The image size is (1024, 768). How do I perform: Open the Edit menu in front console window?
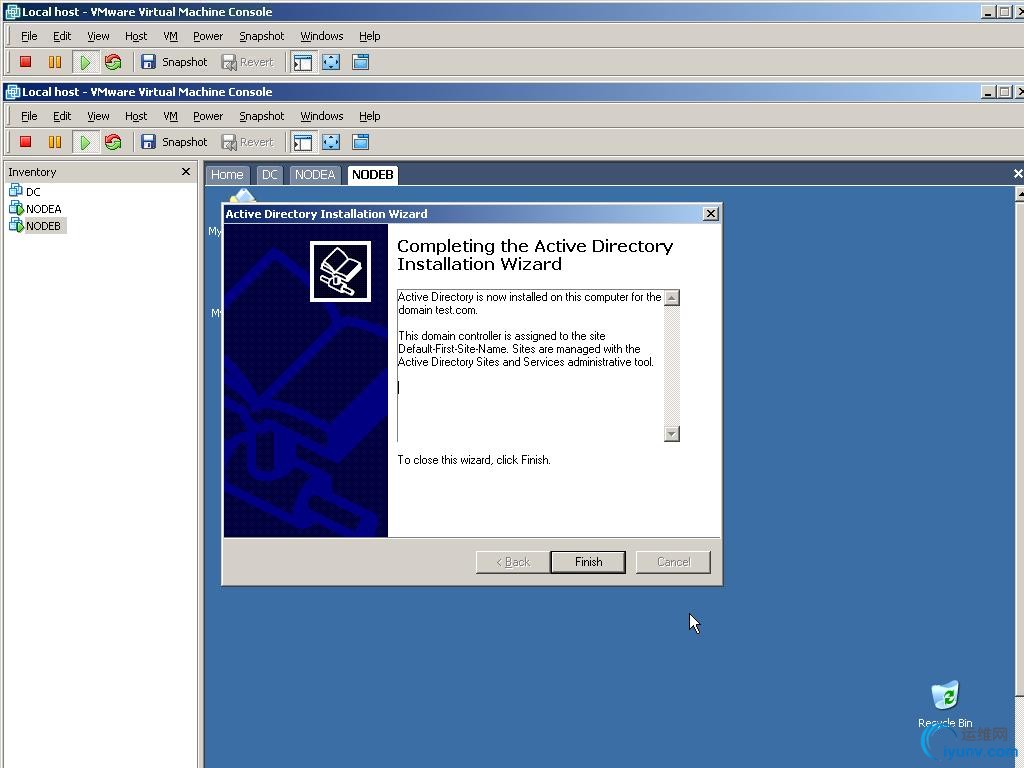click(x=62, y=116)
